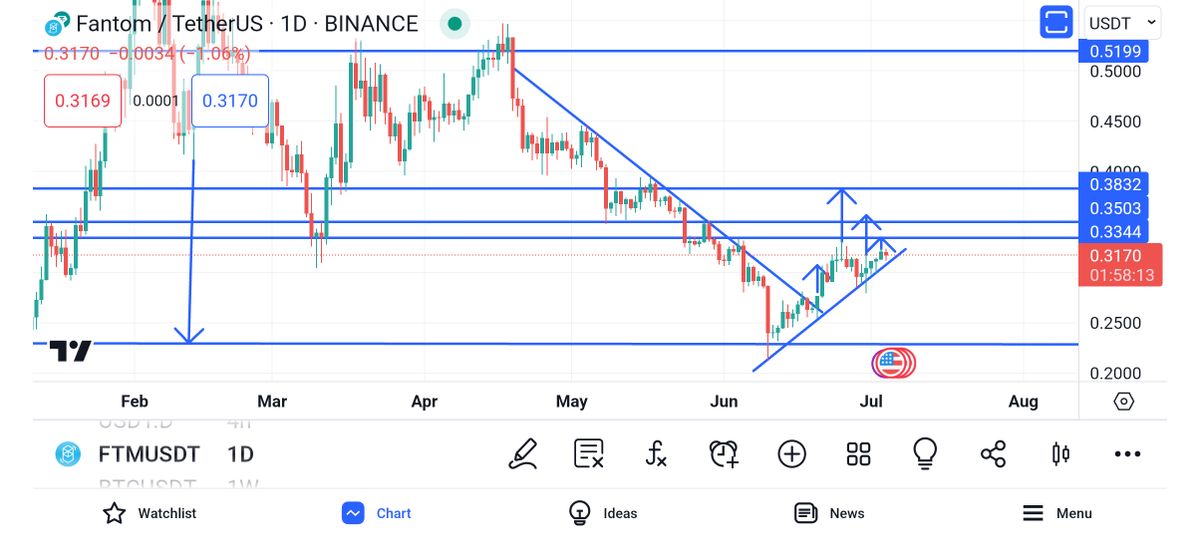Image resolution: width=1200 pixels, height=538 pixels.
Task: Open the layout grid squares icon
Action: pyautogui.click(x=858, y=454)
